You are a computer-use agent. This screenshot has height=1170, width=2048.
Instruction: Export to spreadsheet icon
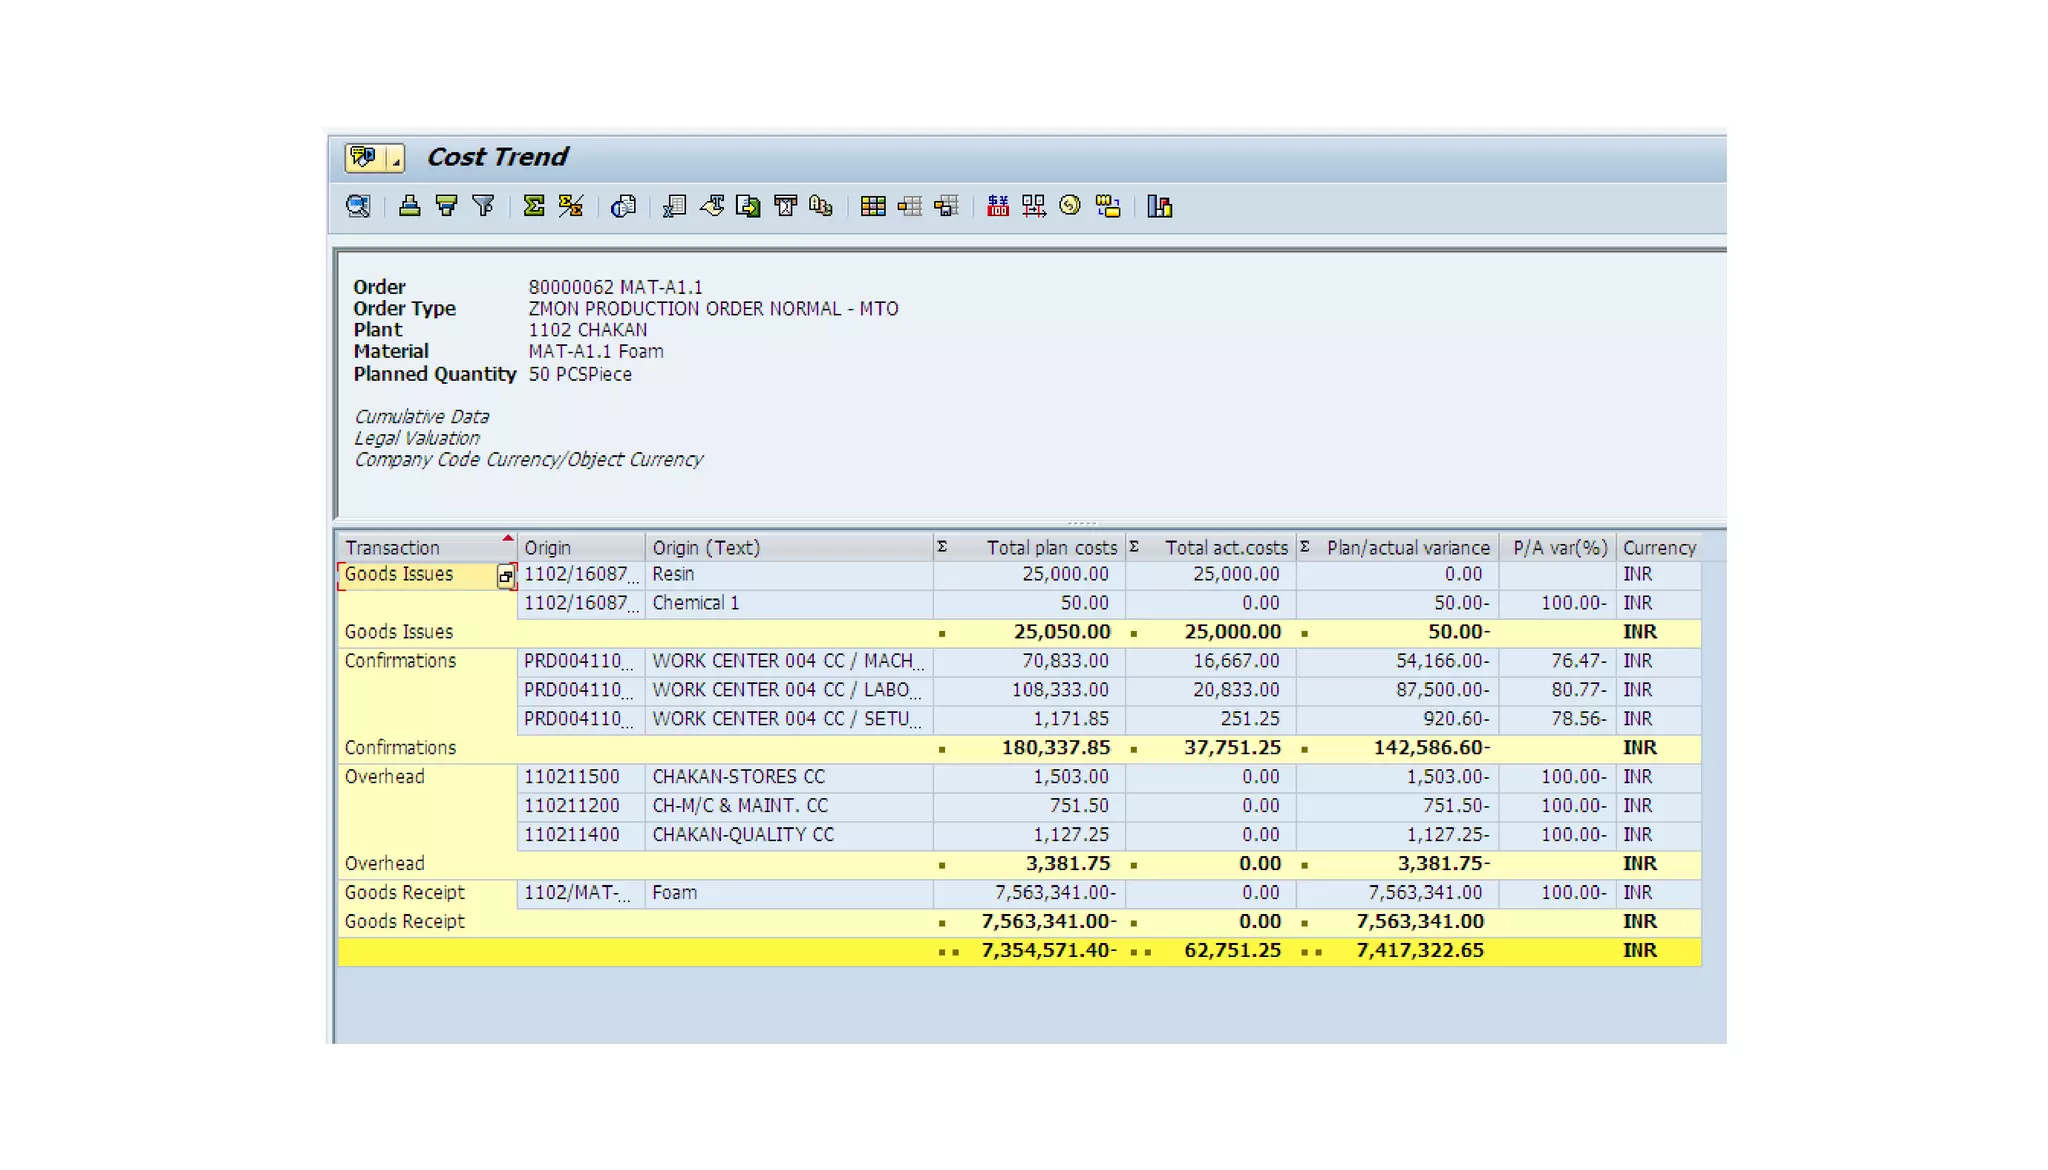click(x=674, y=206)
